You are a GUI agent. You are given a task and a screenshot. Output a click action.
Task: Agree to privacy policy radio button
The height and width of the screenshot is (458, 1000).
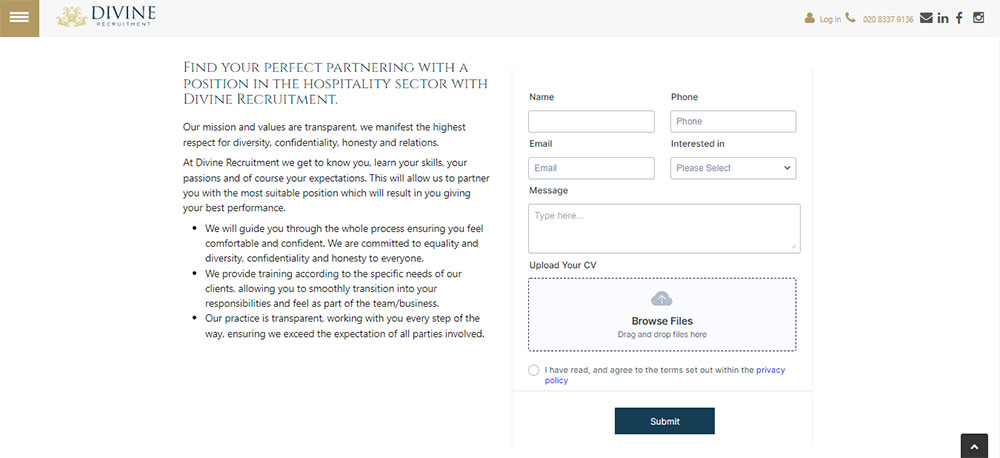tap(534, 371)
